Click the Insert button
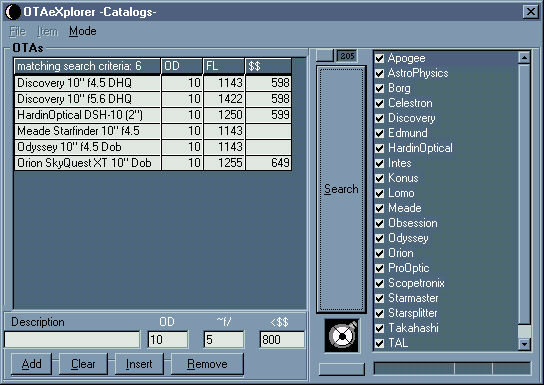Screen dimensions: 544x385 [x=139, y=364]
